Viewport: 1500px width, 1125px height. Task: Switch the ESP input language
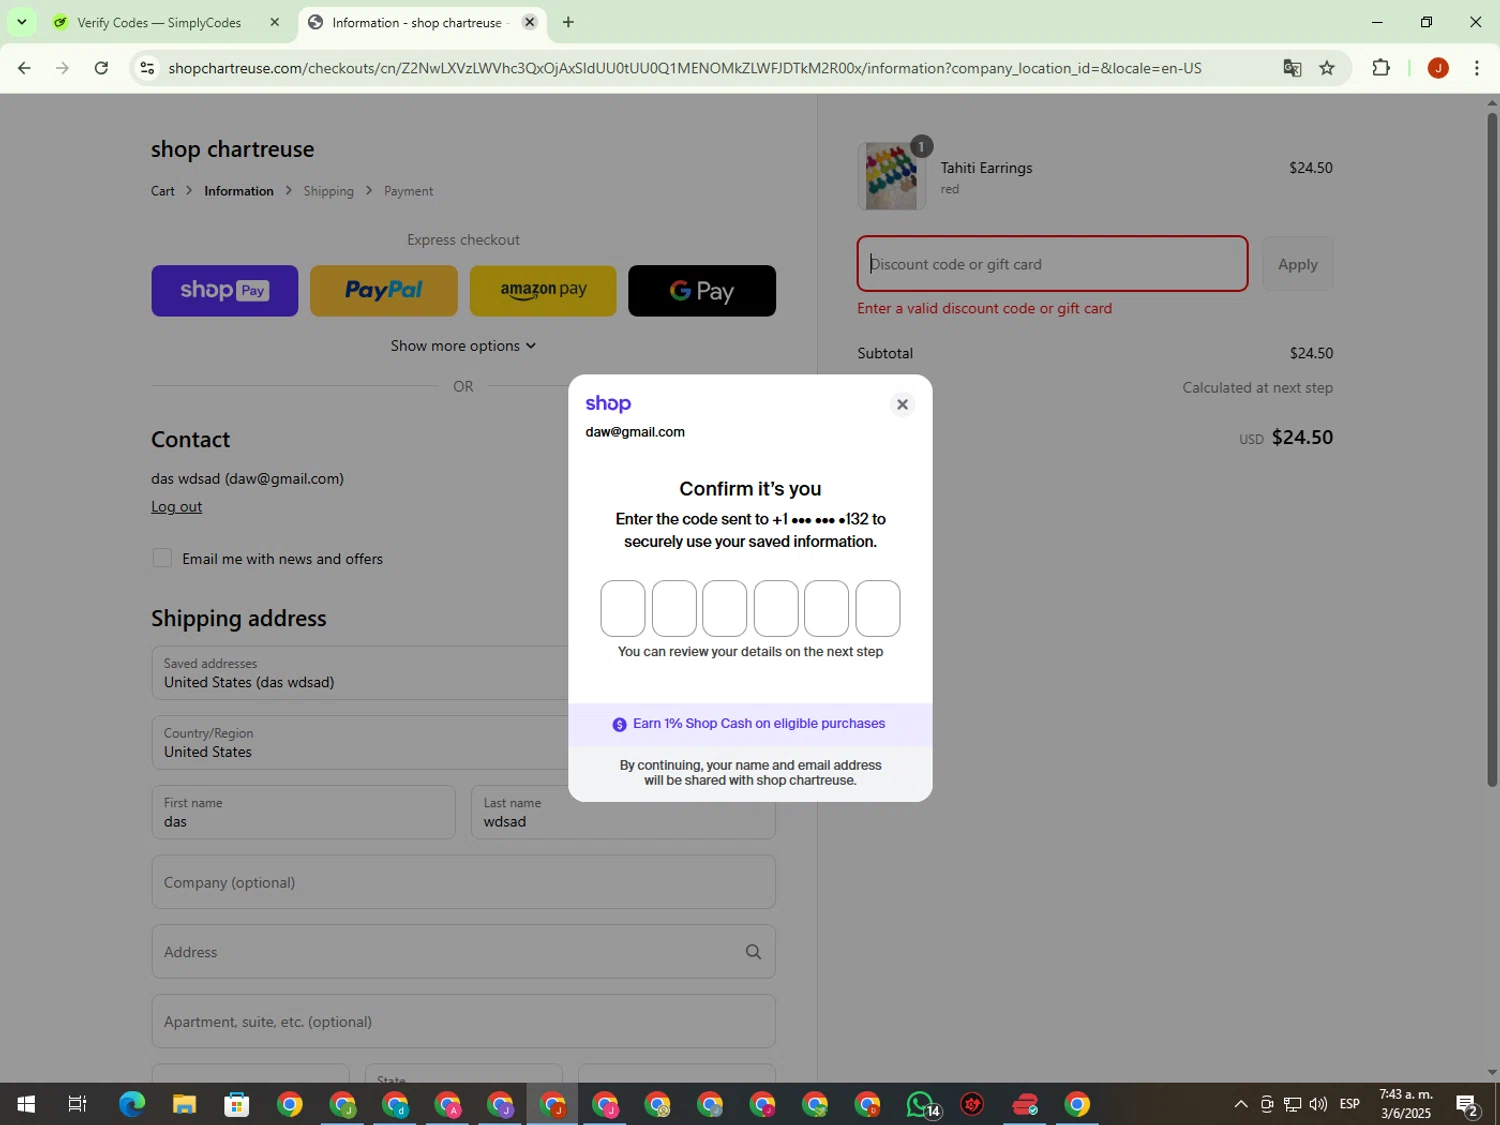[1350, 1104]
